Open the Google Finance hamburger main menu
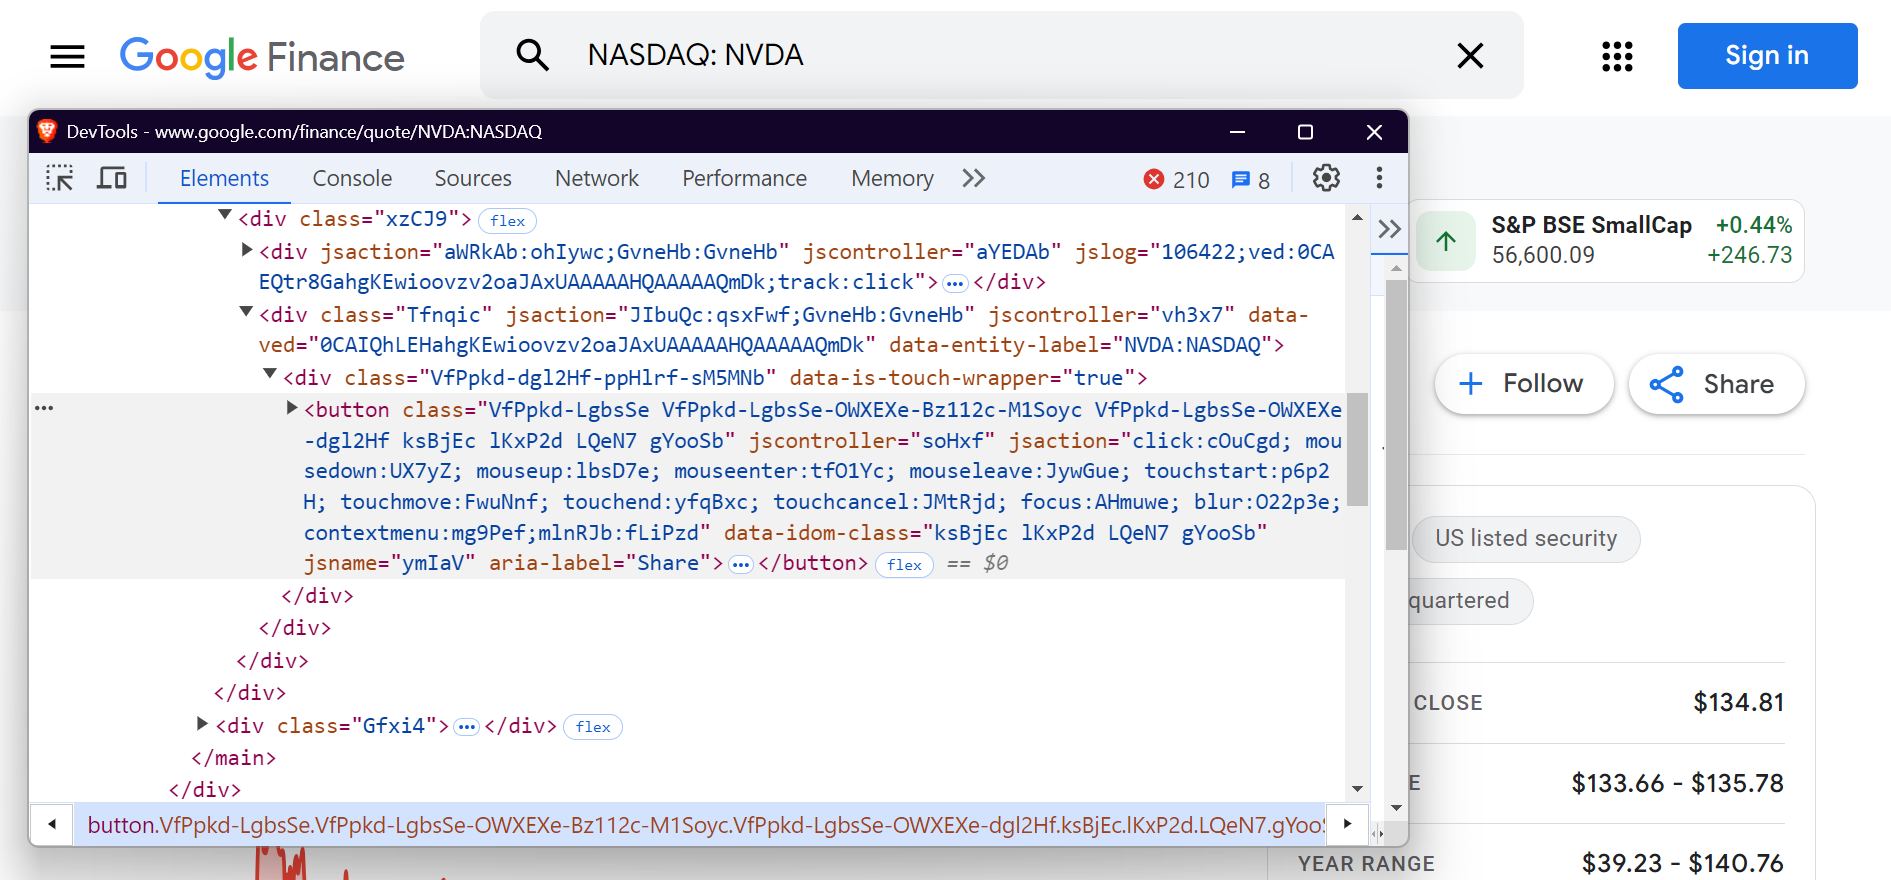1891x880 pixels. coord(67,56)
